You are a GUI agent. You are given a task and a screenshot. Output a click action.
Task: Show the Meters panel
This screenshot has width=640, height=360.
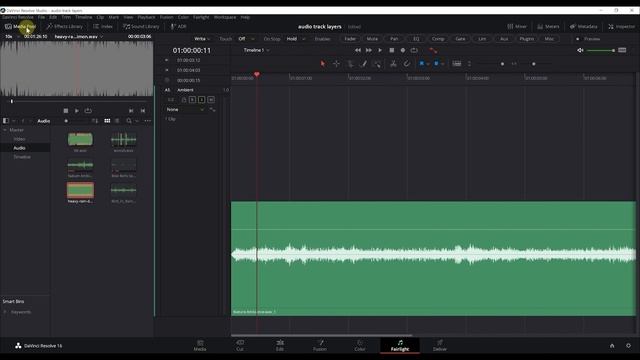click(x=548, y=27)
